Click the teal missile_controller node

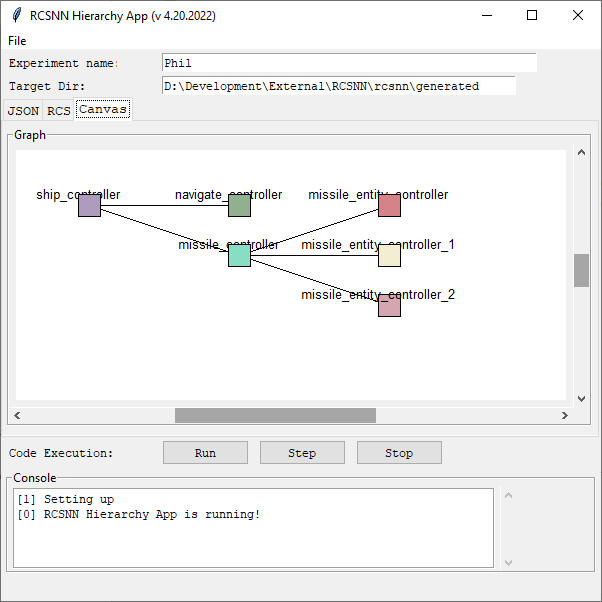[x=239, y=256]
